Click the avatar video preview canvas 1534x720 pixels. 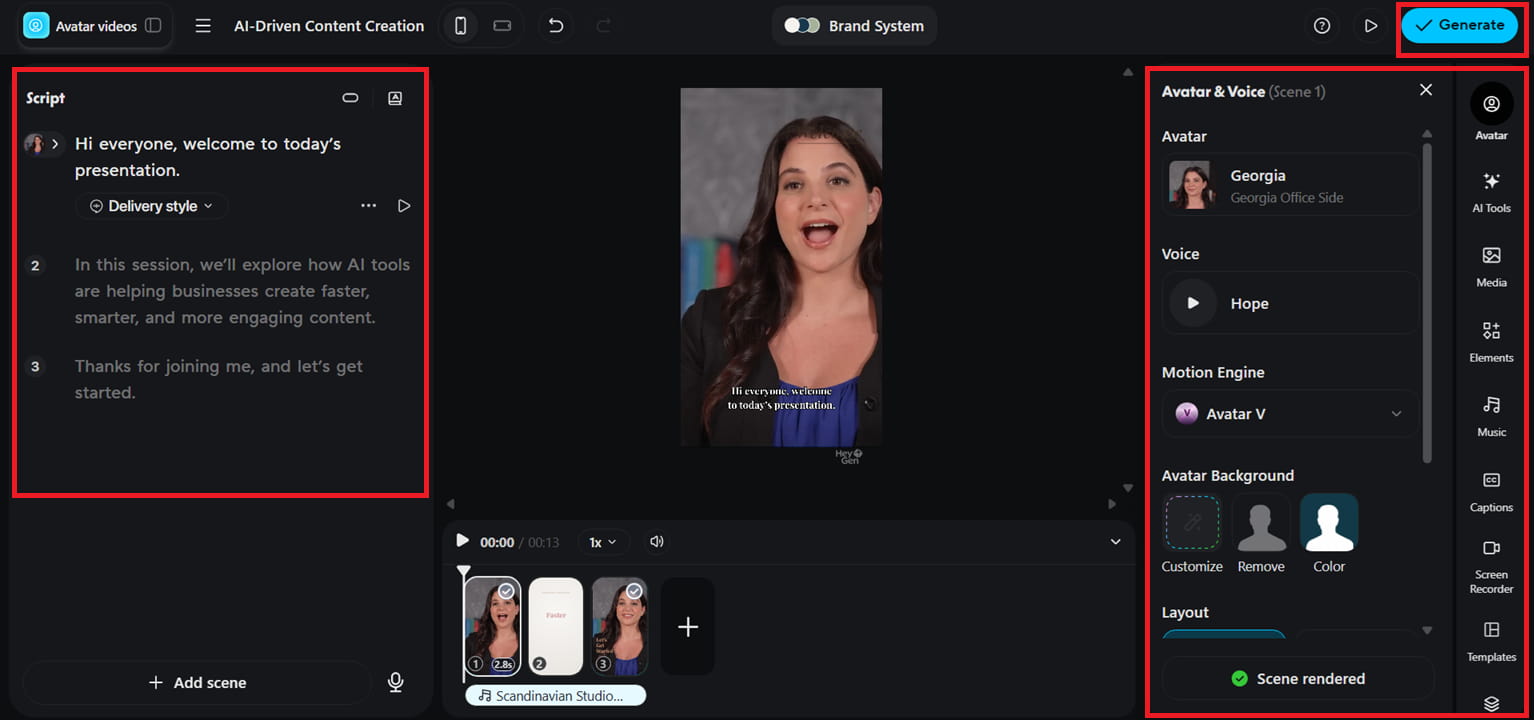(x=781, y=267)
